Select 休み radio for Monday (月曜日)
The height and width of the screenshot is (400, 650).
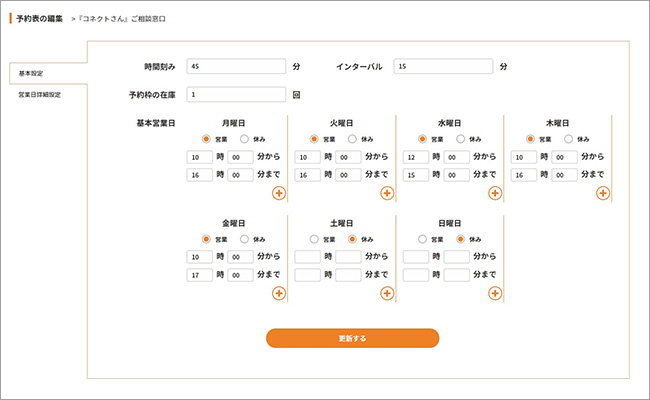[x=244, y=139]
